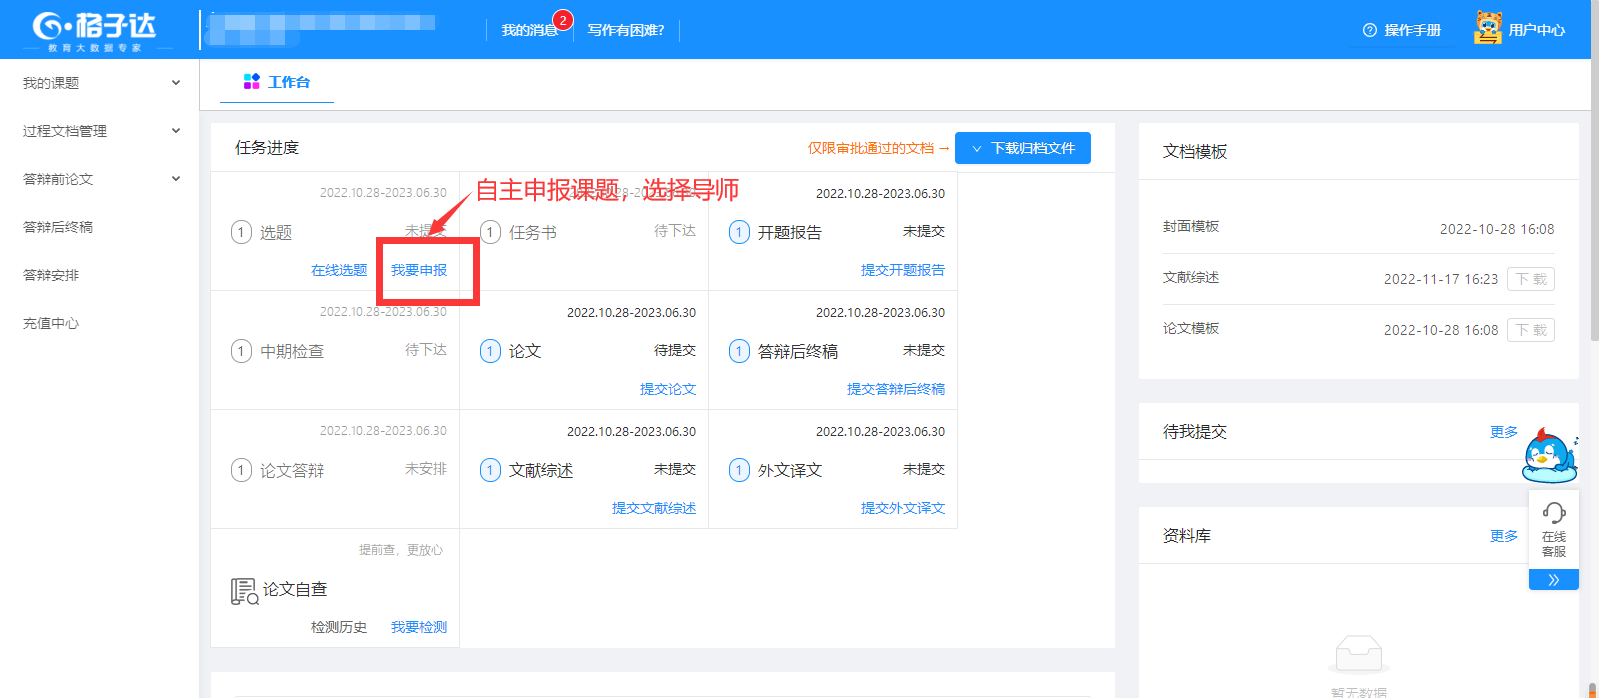Screen dimensions: 1599x698
Task: Click 写作有困难? in top bar
Action: 625,30
